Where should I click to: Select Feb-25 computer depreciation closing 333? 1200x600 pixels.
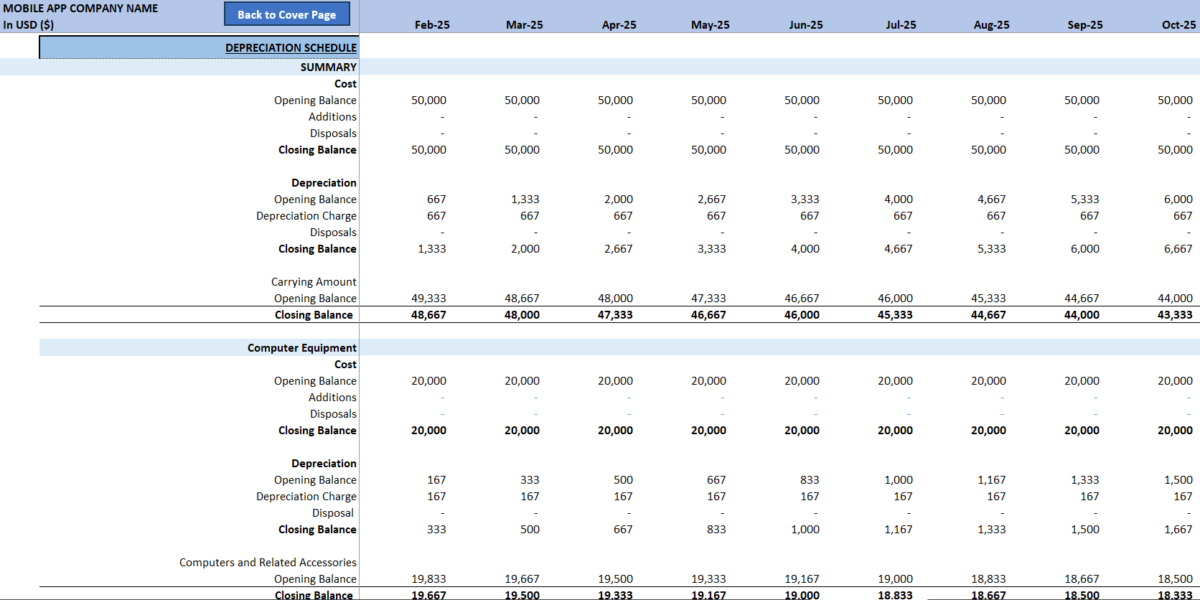tap(437, 530)
